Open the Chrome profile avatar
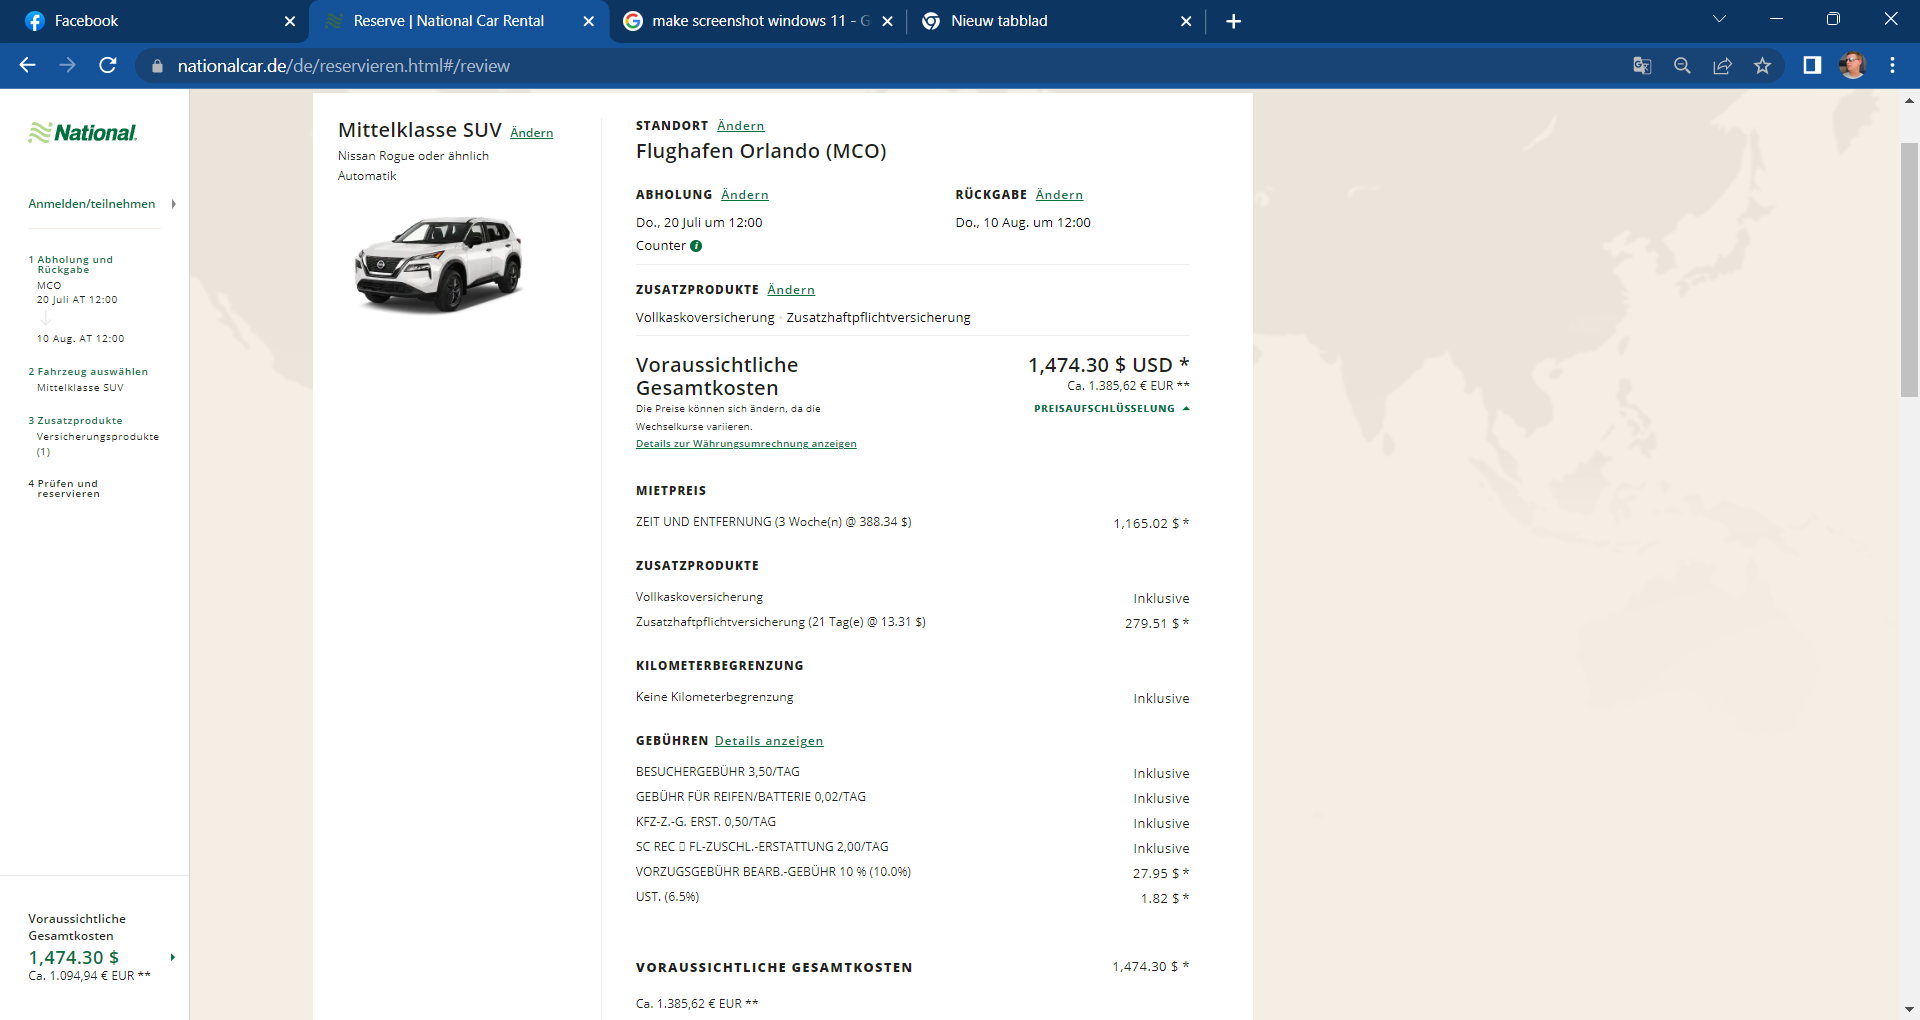This screenshot has width=1920, height=1020. (1852, 66)
